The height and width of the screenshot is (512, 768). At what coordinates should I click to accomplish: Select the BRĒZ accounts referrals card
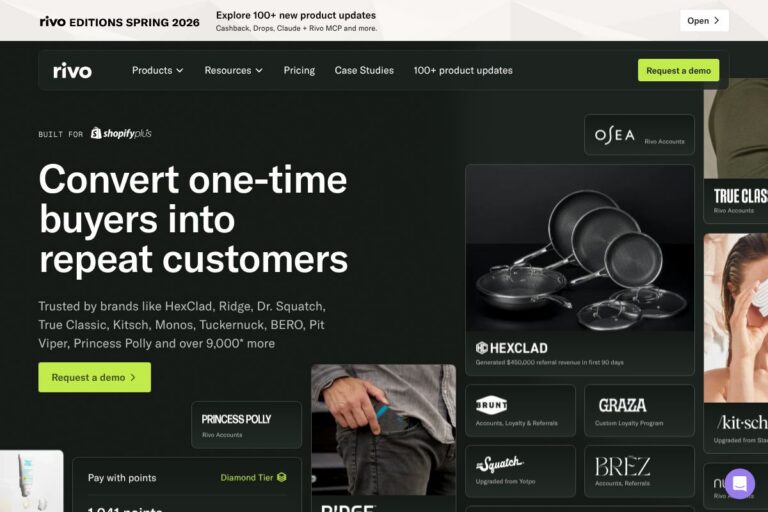click(x=639, y=471)
